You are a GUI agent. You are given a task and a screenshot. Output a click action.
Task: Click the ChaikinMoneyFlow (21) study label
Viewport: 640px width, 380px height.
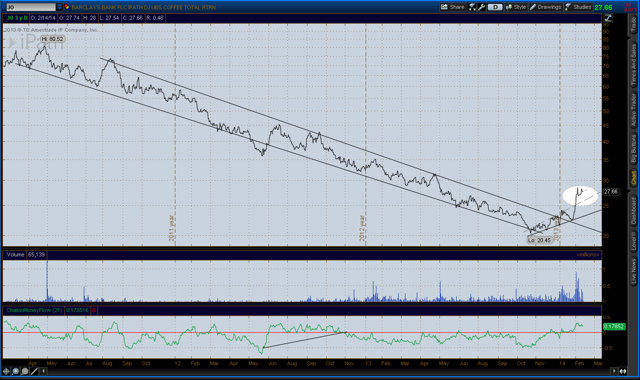[x=34, y=310]
